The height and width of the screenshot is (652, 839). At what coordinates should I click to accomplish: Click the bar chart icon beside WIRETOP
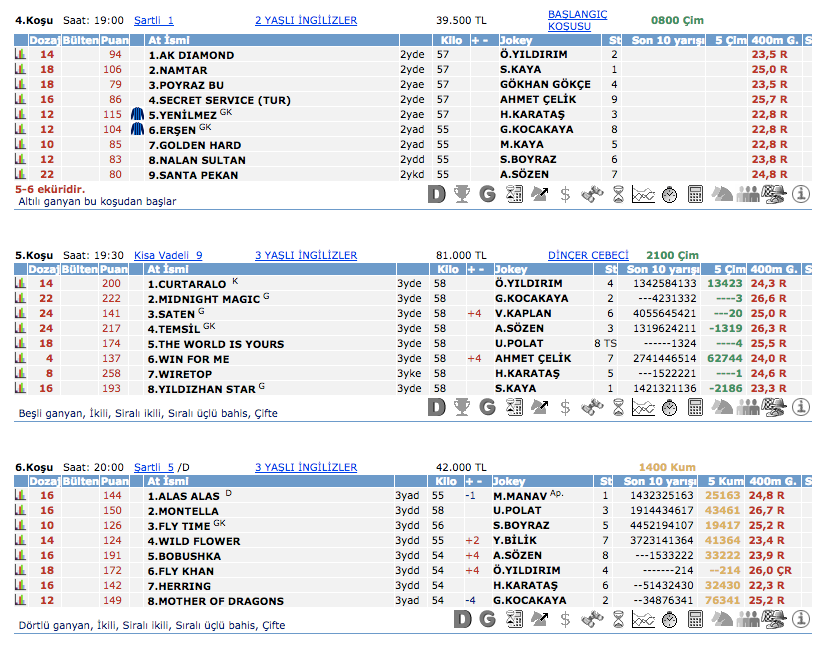point(20,373)
